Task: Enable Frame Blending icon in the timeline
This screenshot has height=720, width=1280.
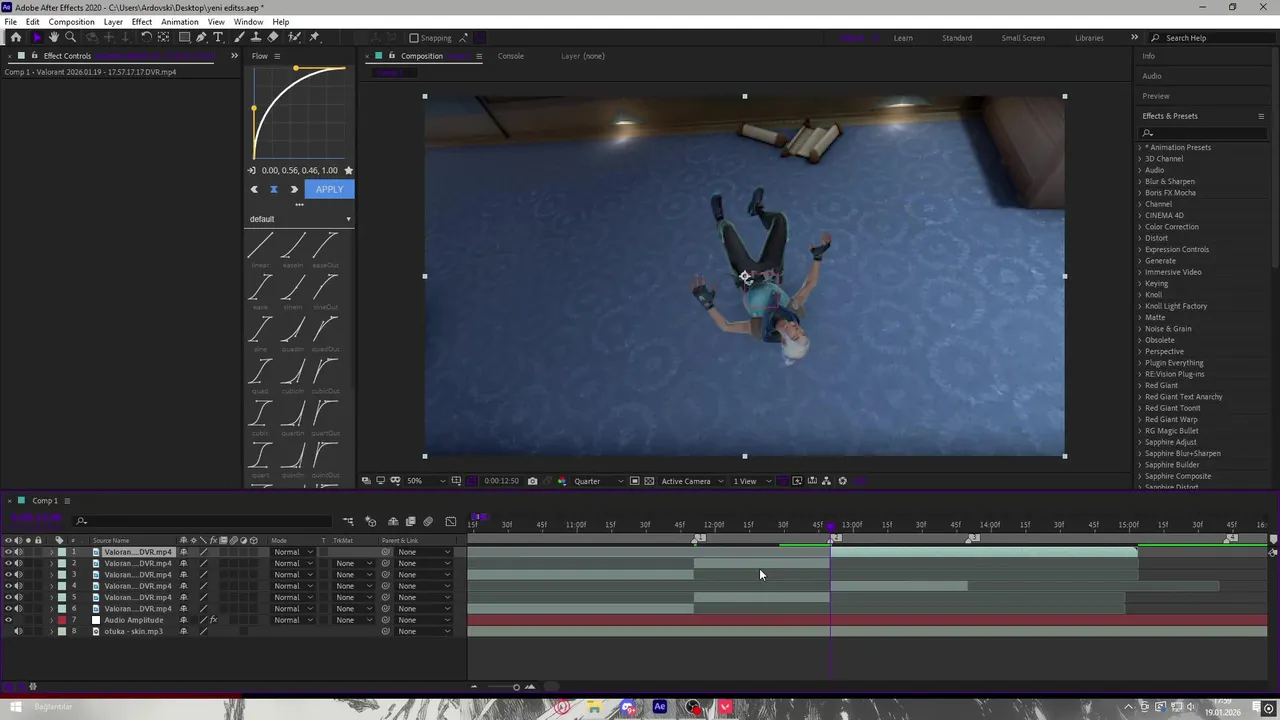Action: coord(410,522)
